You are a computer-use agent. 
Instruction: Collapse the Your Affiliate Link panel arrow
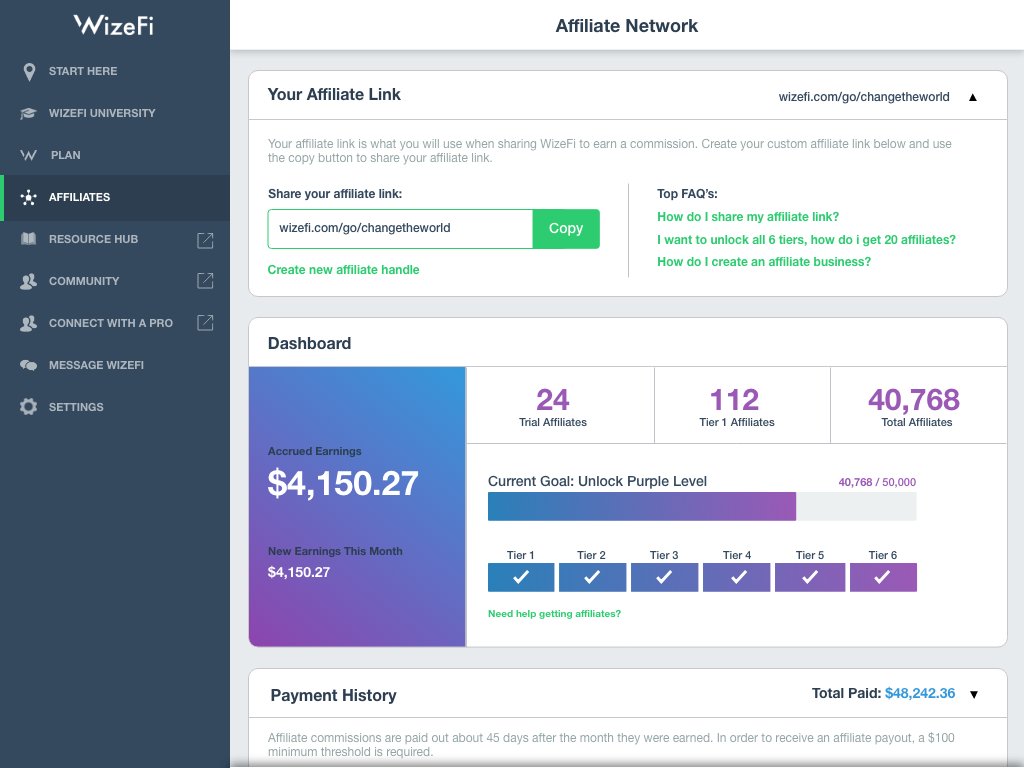click(x=972, y=97)
